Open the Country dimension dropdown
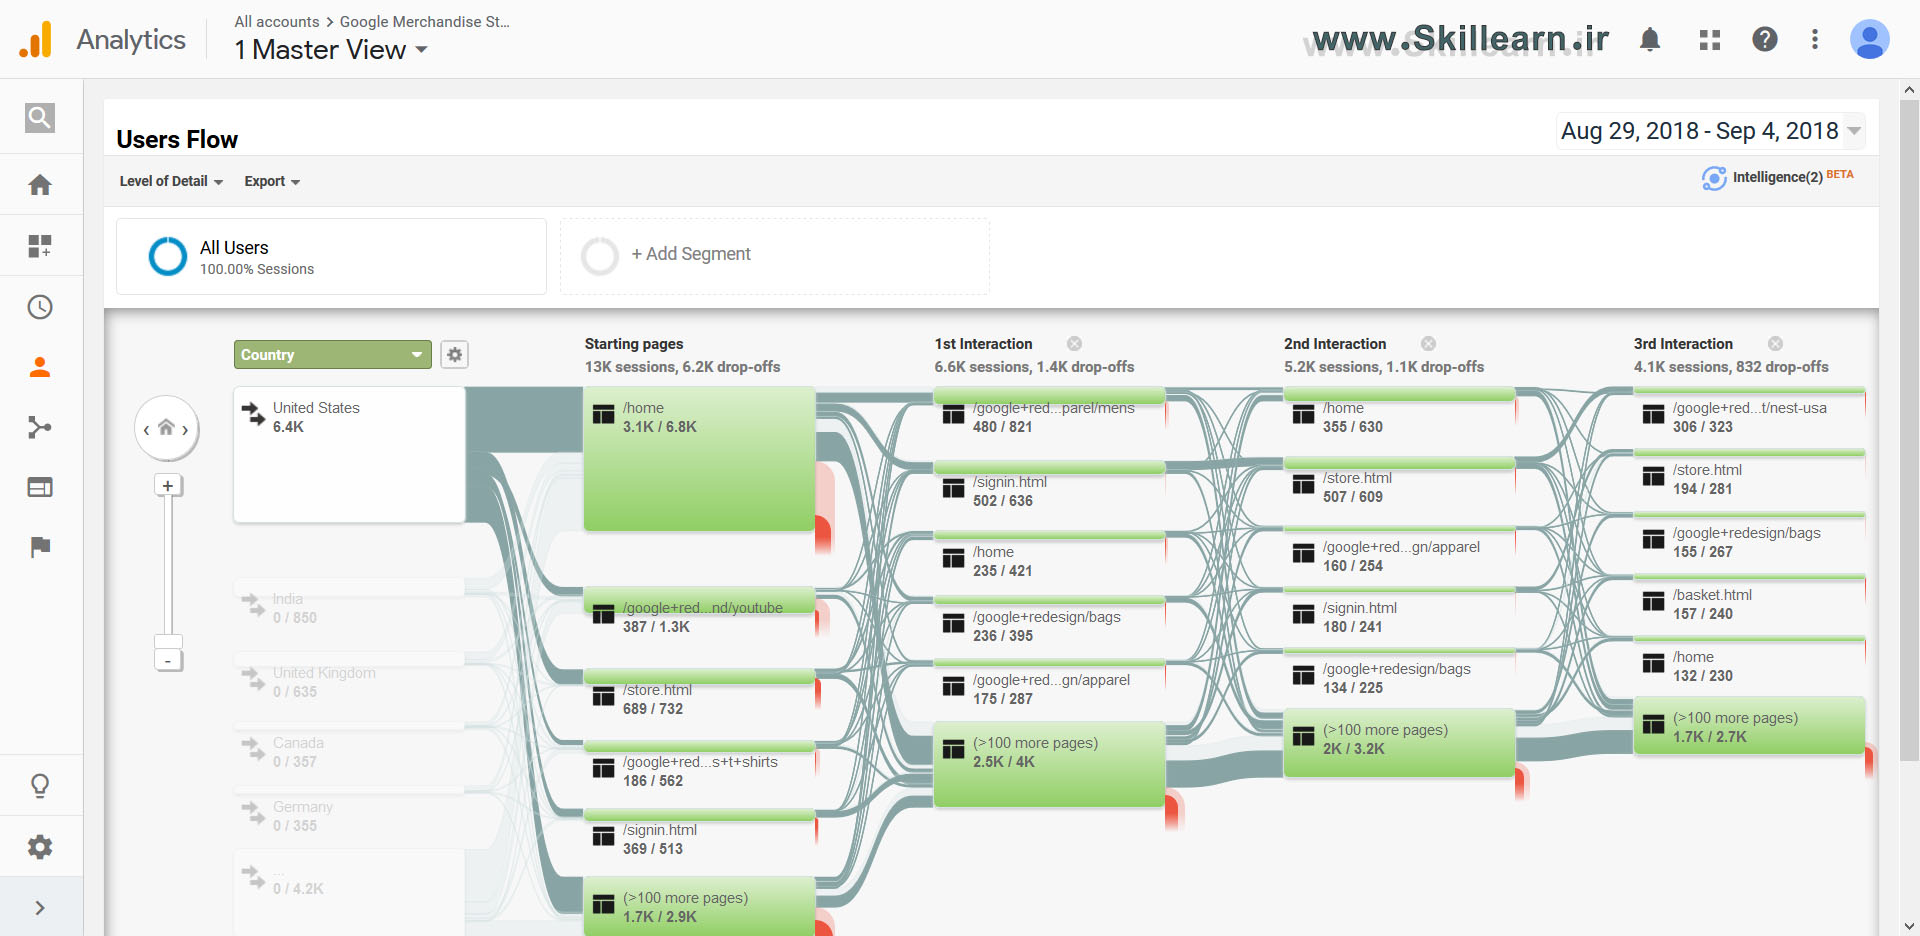The height and width of the screenshot is (936, 1920). [333, 355]
